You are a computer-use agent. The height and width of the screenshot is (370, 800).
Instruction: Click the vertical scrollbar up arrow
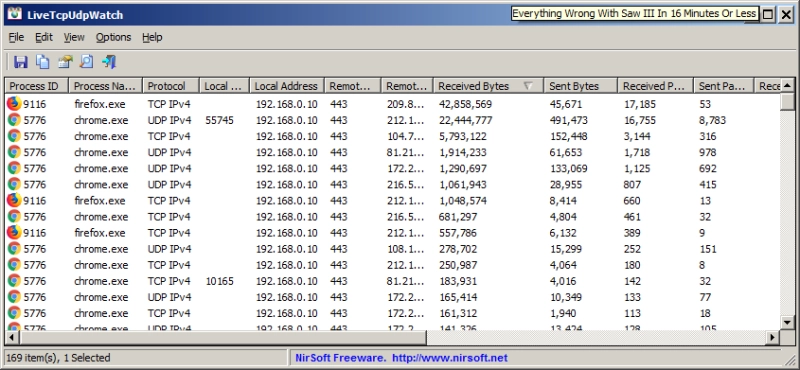coord(787,85)
